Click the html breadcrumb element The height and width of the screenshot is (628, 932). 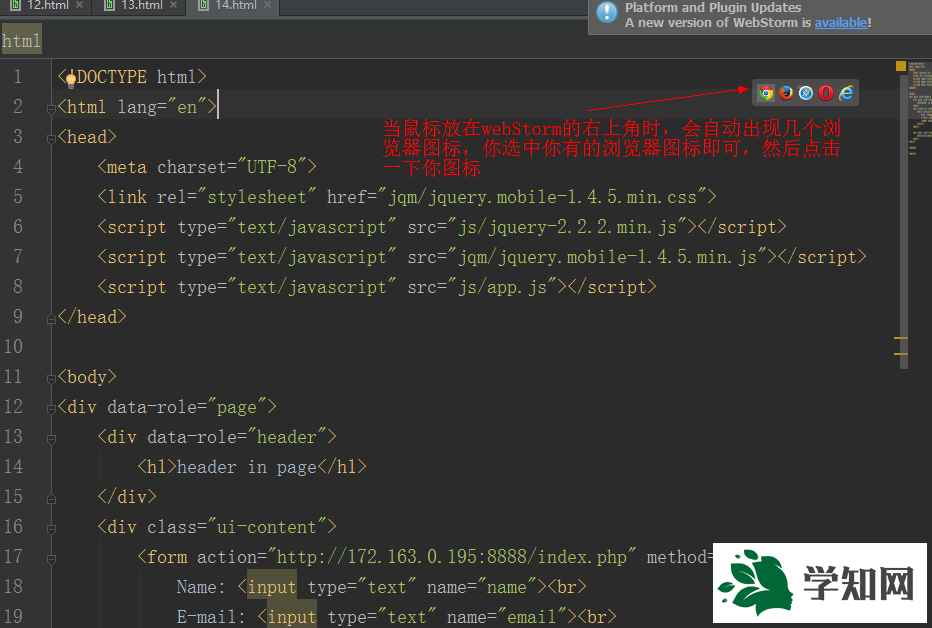21,40
